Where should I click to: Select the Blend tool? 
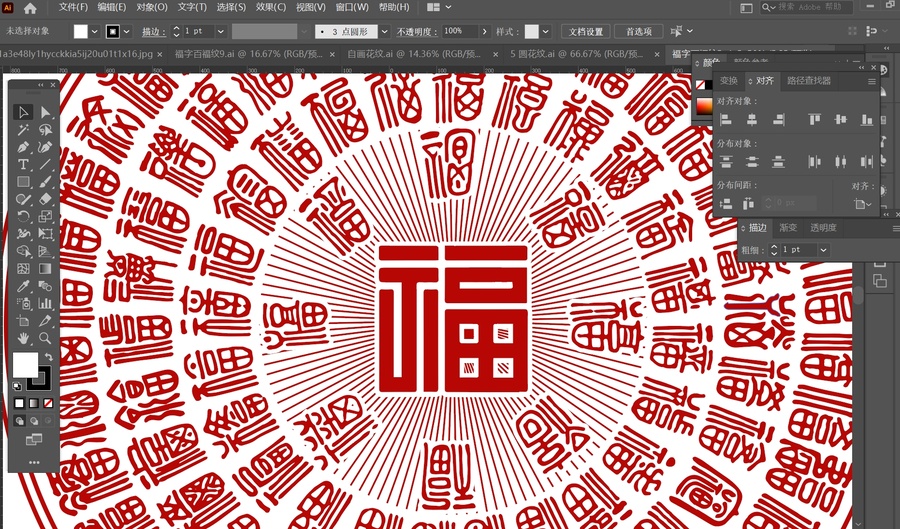pos(45,286)
